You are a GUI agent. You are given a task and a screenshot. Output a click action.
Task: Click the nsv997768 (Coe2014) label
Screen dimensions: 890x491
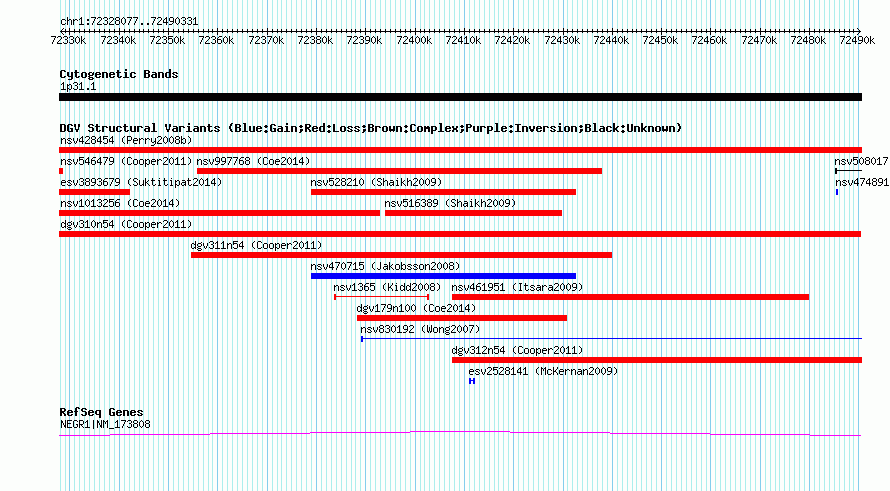[253, 161]
